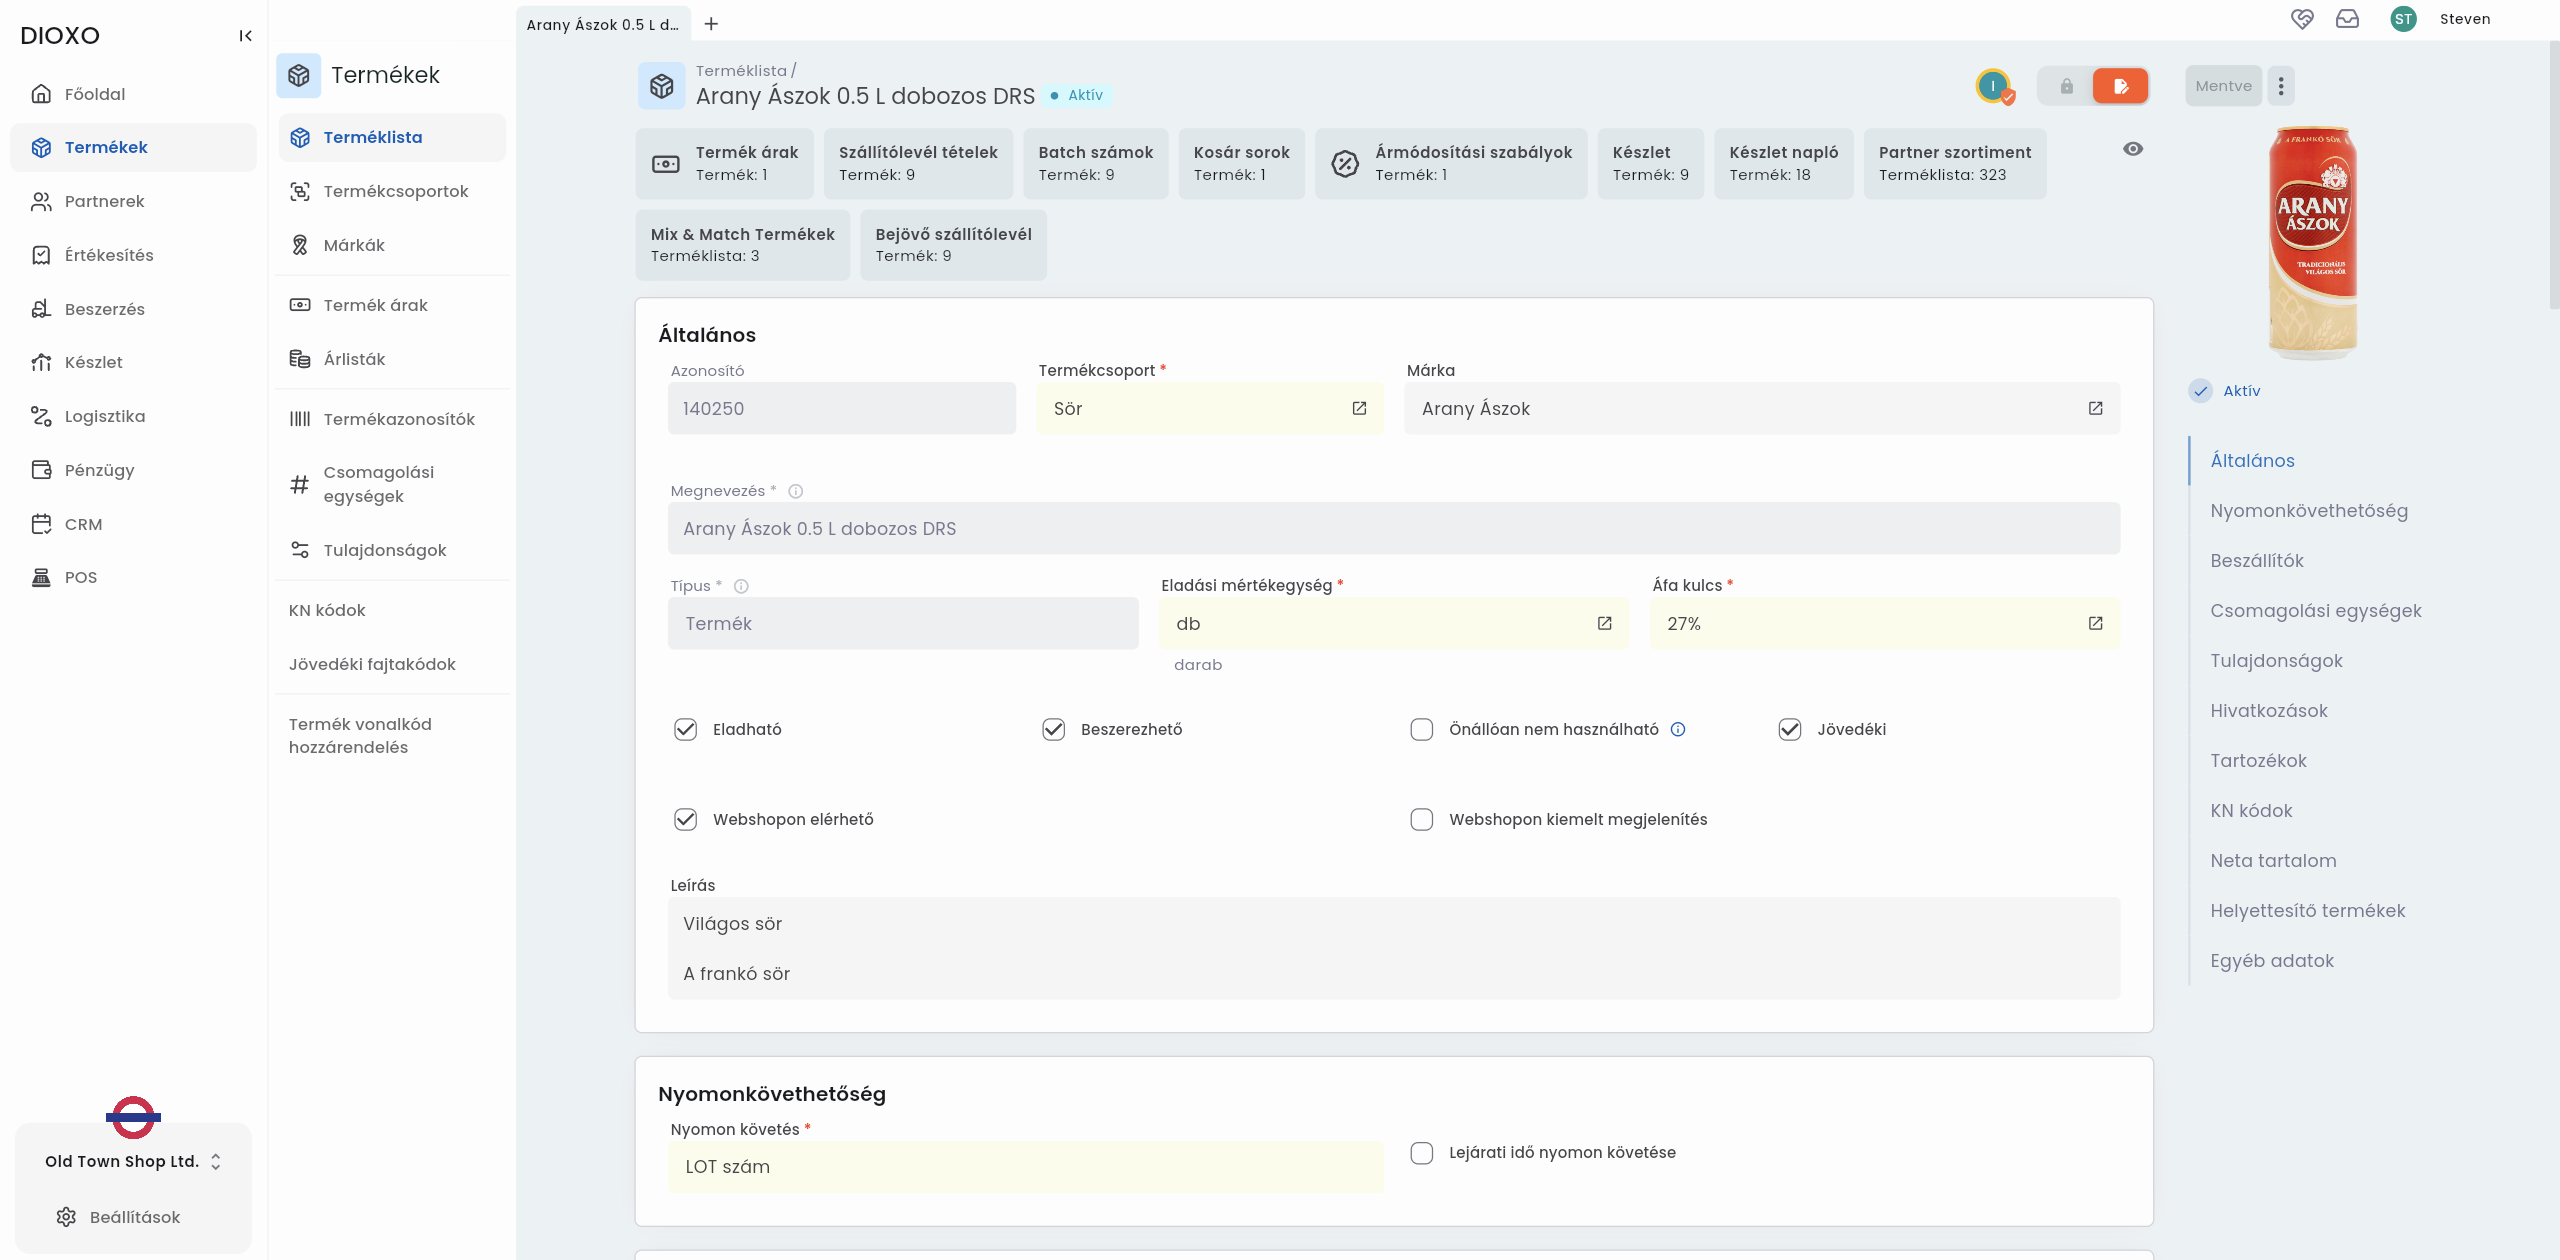Uncheck the Eladható checkbox
Screen dimensions: 2560x1260
coord(685,729)
